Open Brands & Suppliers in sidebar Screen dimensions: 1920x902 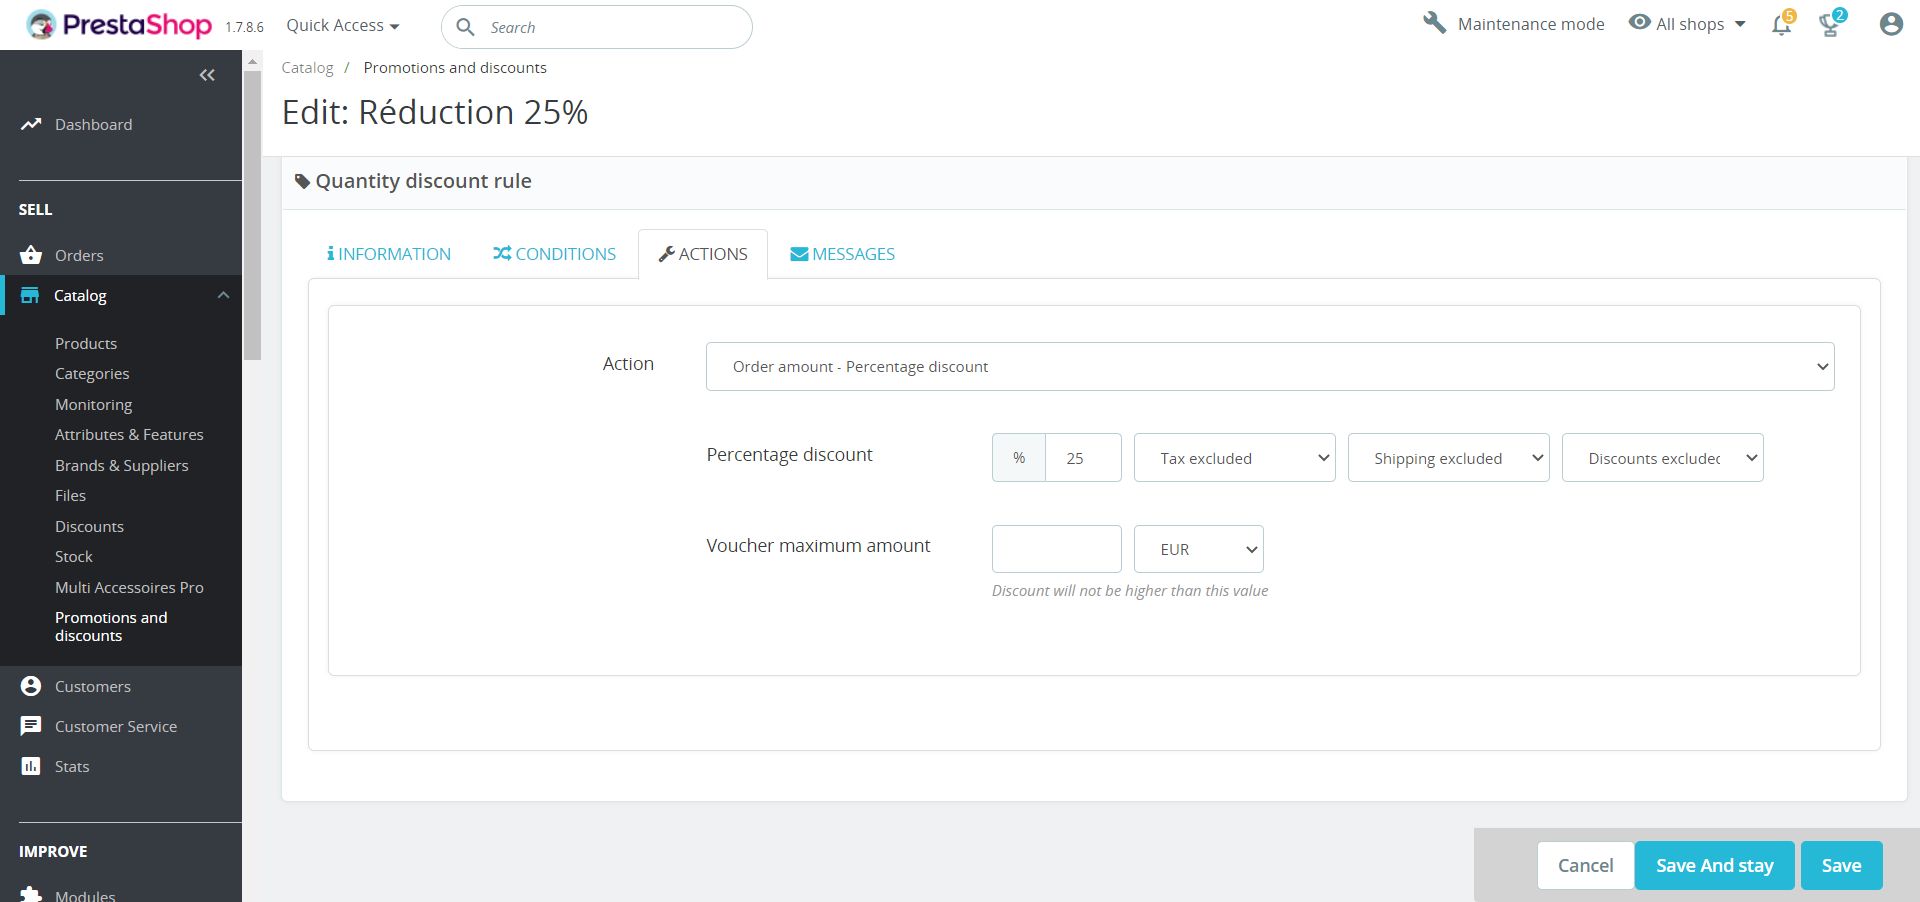pos(121,465)
